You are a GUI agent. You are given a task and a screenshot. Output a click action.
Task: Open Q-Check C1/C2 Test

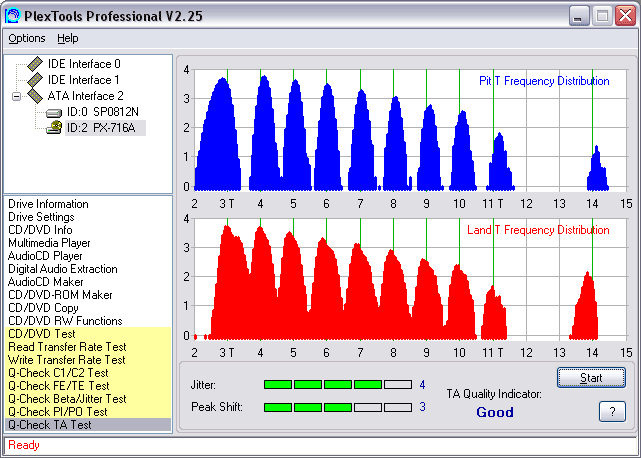88,373
